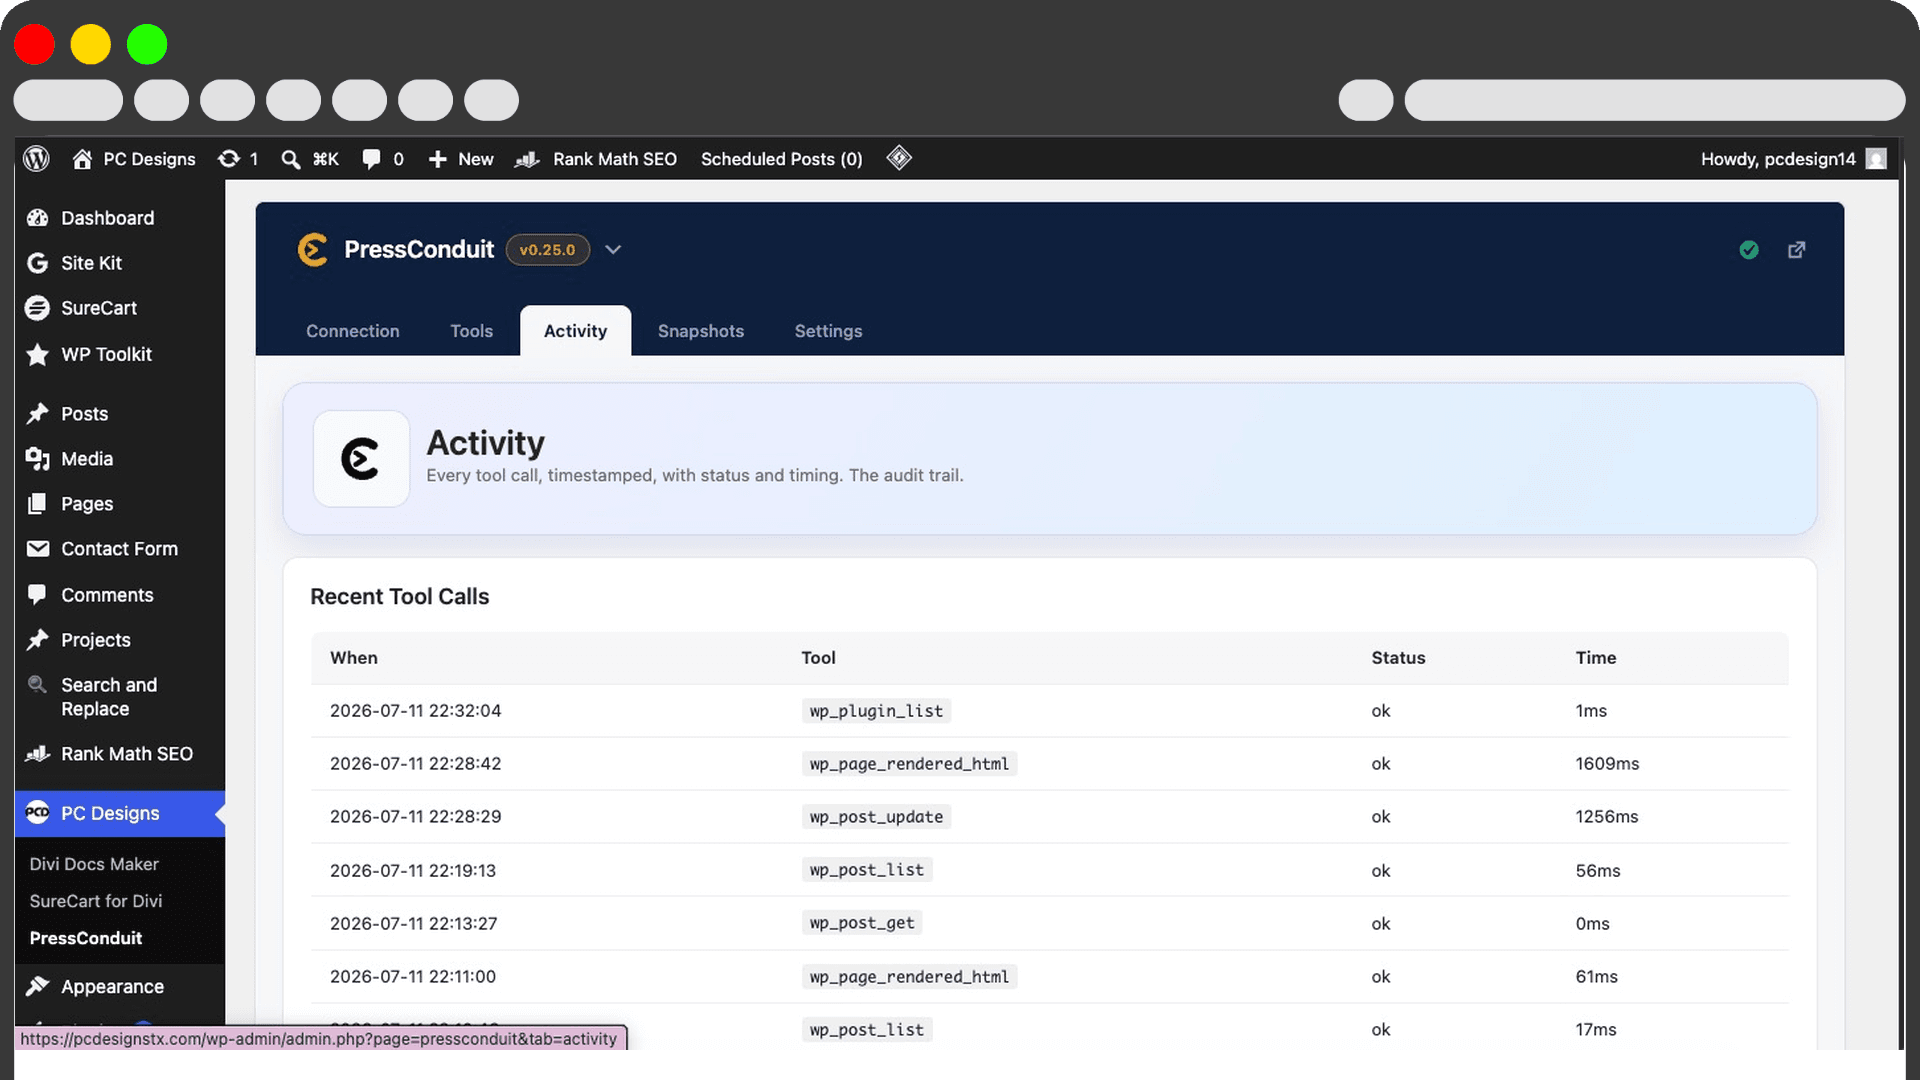This screenshot has height=1080, width=1920.
Task: Open the Comments sidebar icon
Action: coord(38,594)
